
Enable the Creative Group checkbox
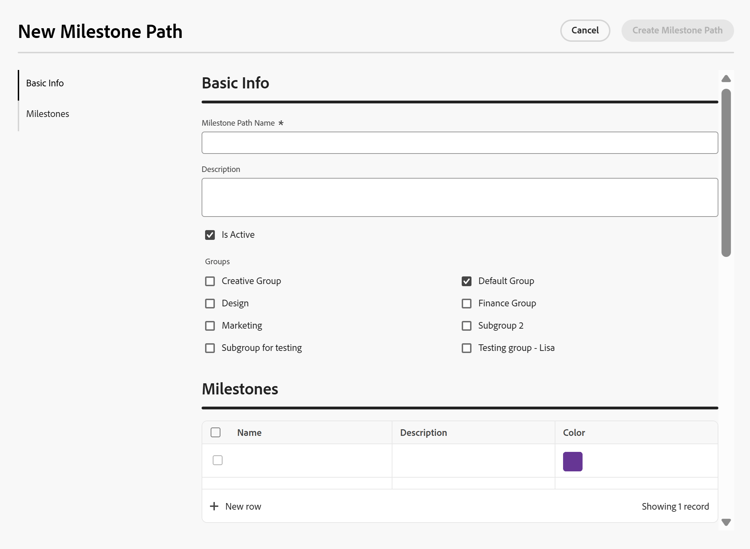(x=210, y=281)
